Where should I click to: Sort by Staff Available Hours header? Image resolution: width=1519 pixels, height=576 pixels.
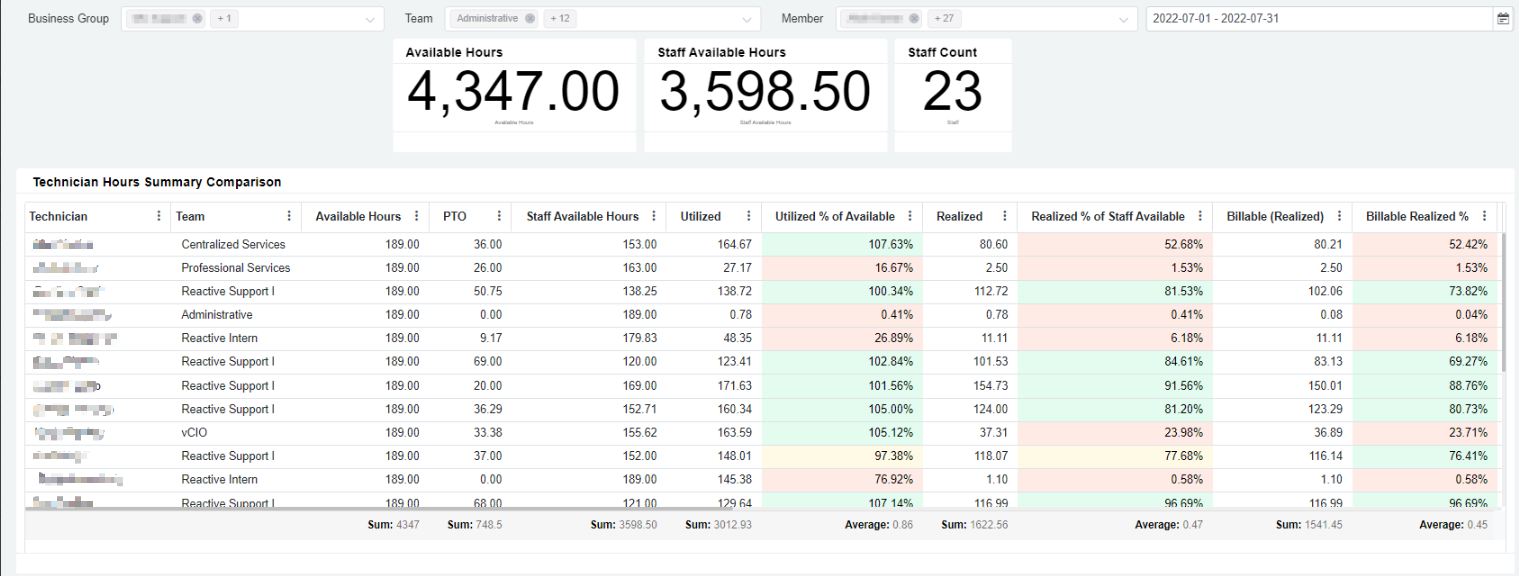click(582, 216)
